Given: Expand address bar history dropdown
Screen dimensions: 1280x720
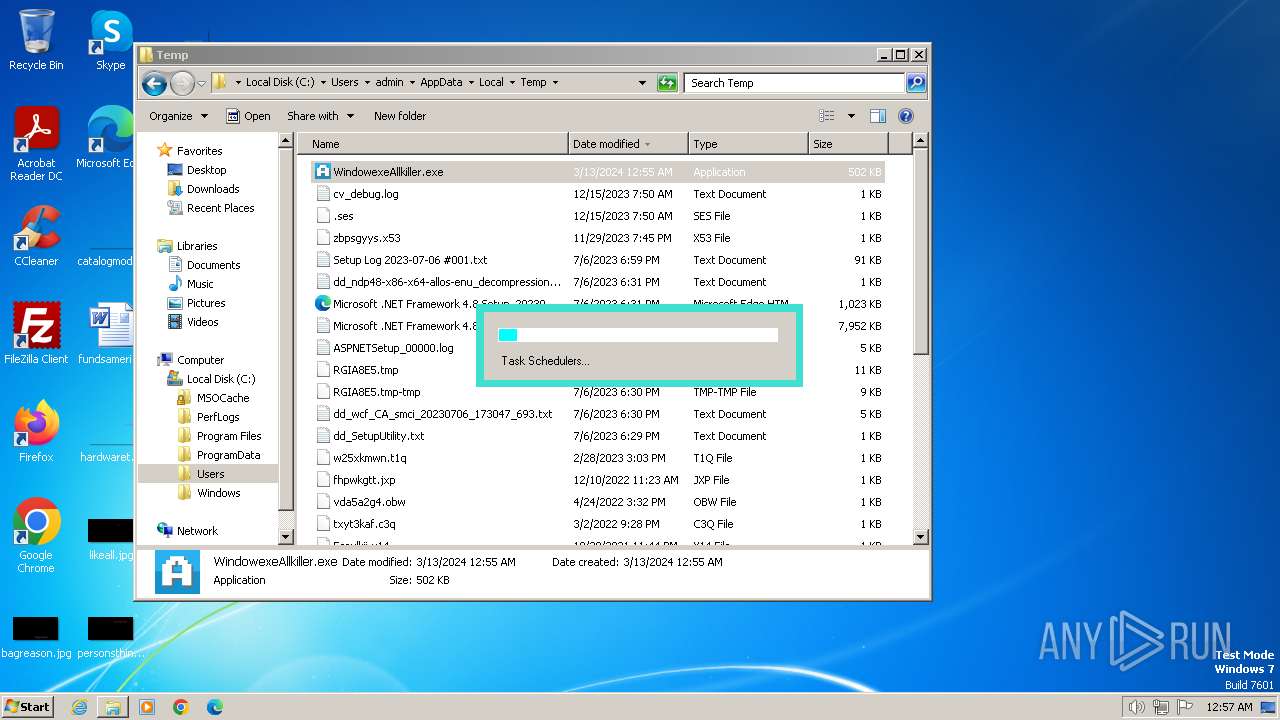Looking at the screenshot, I should point(642,83).
